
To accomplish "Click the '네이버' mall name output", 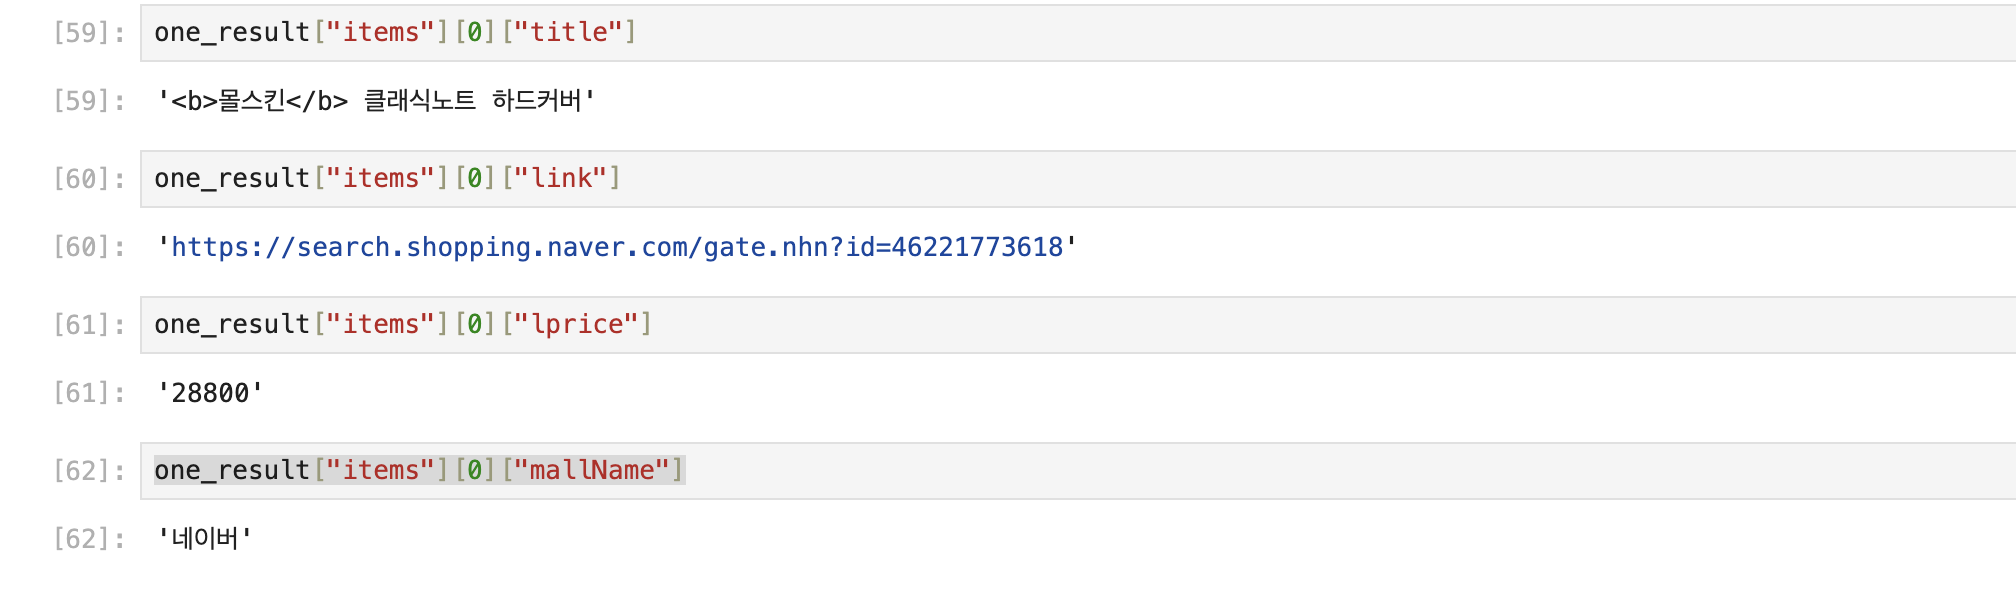I will click(204, 539).
